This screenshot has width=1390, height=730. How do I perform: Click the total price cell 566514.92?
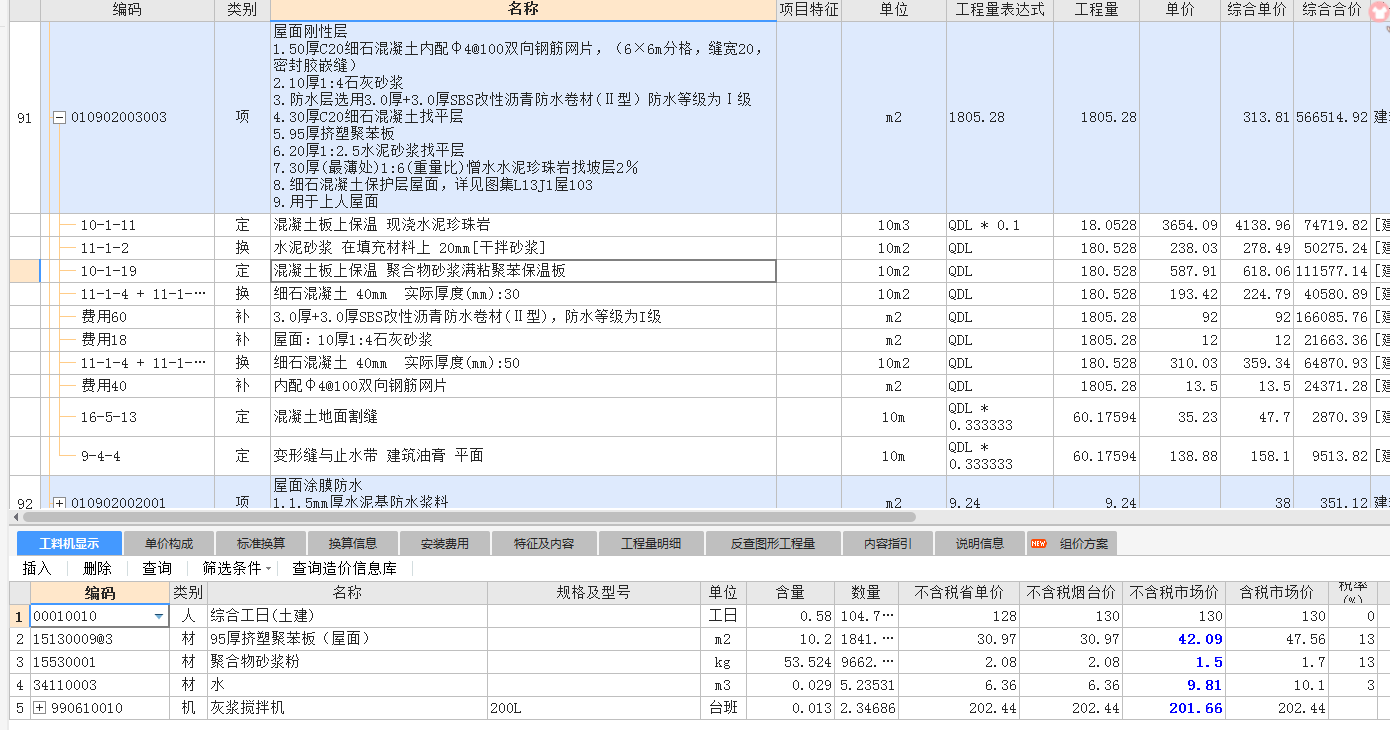tap(1331, 117)
